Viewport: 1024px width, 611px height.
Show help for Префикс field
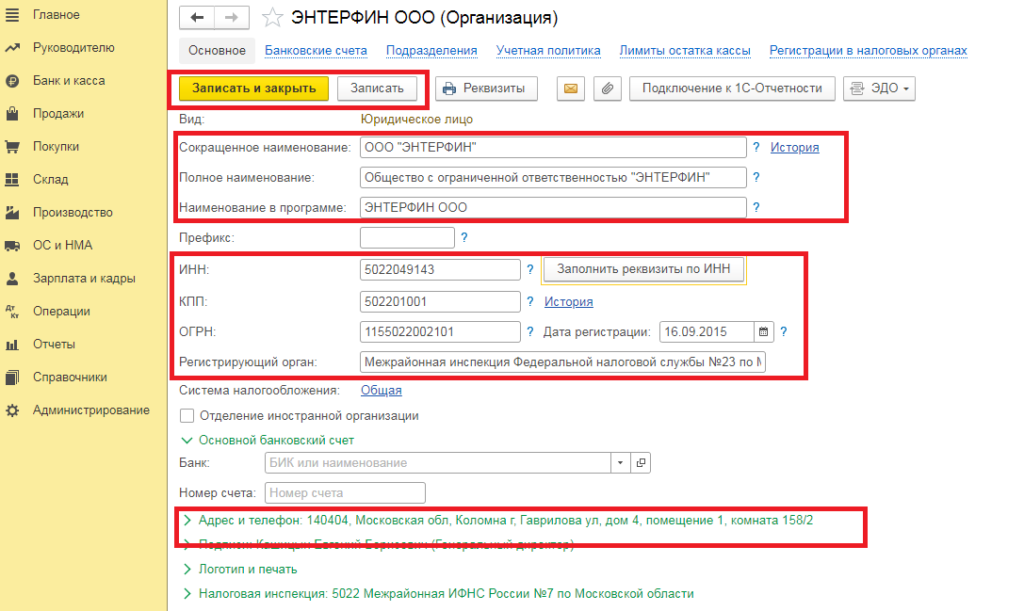point(464,238)
